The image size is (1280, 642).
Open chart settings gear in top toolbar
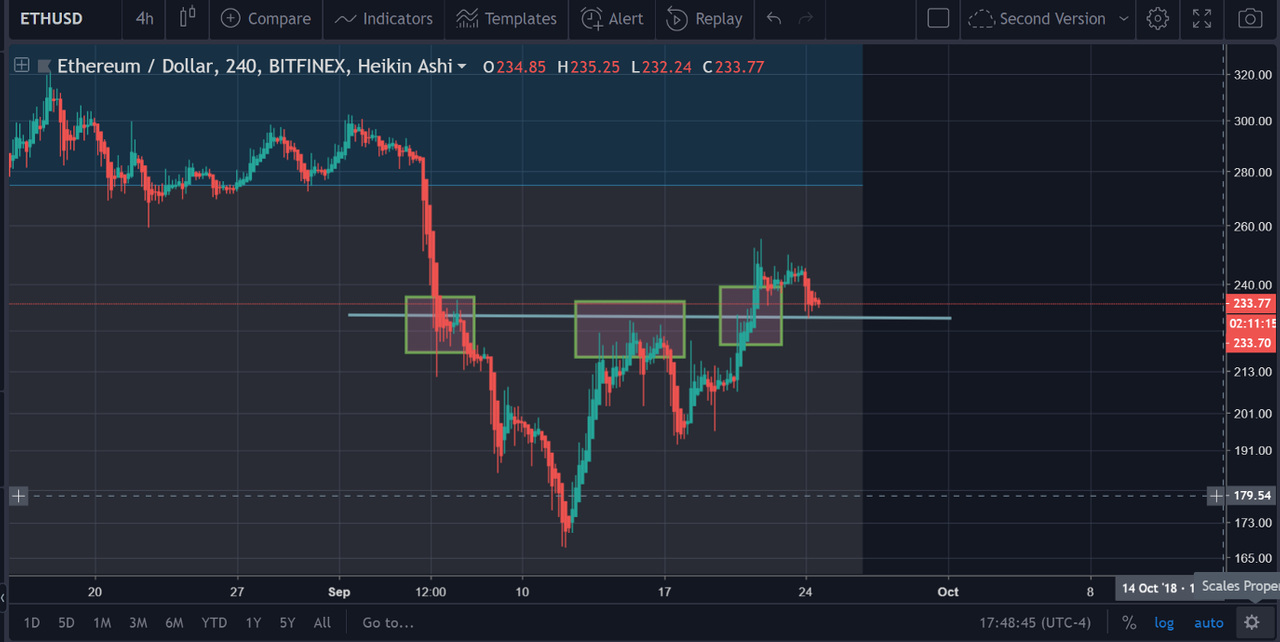(x=1158, y=18)
